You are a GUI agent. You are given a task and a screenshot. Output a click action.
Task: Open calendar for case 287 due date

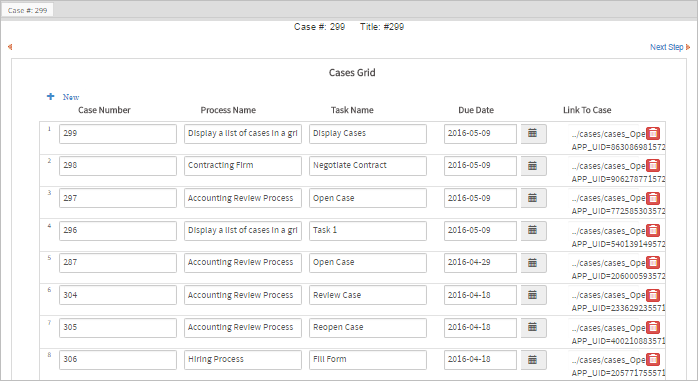click(x=533, y=263)
